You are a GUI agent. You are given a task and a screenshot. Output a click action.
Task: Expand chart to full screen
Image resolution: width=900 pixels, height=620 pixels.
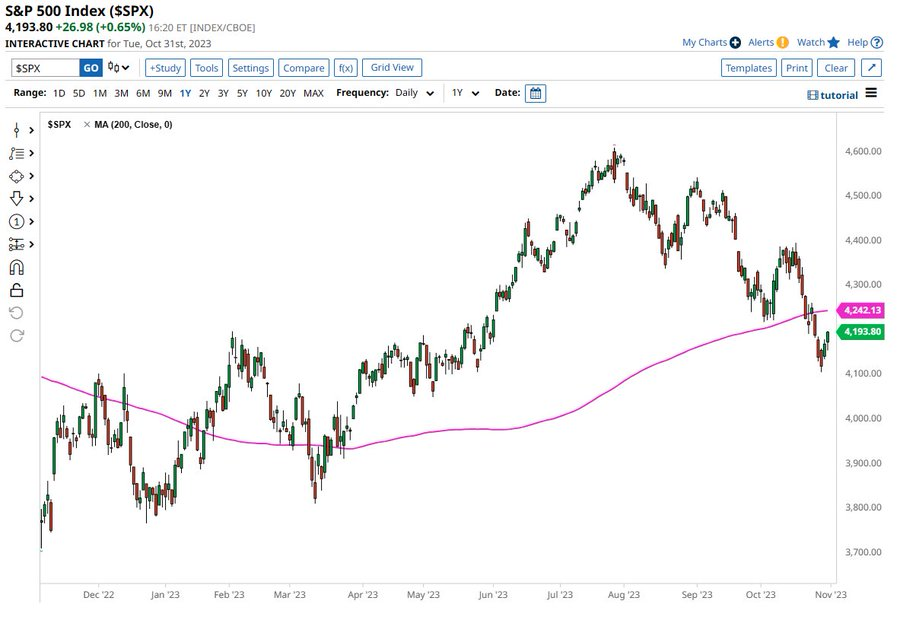(871, 68)
